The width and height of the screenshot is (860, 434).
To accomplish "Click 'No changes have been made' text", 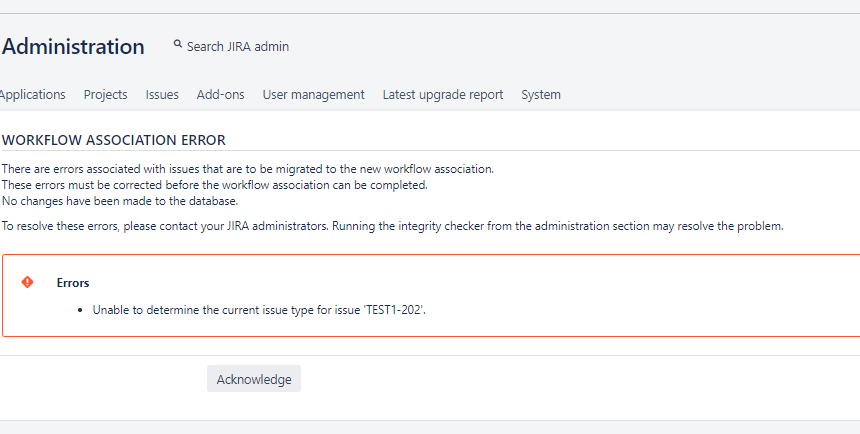I will [120, 201].
